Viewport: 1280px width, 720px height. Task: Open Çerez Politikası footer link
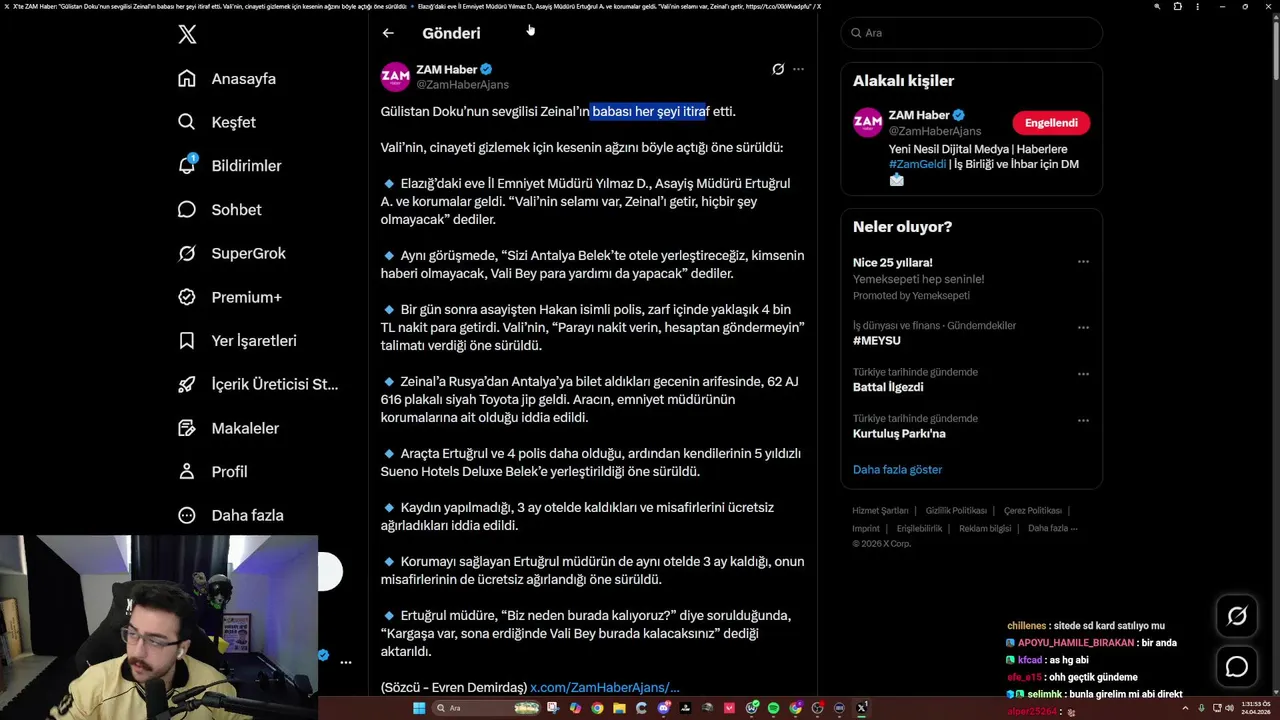click(x=1033, y=511)
